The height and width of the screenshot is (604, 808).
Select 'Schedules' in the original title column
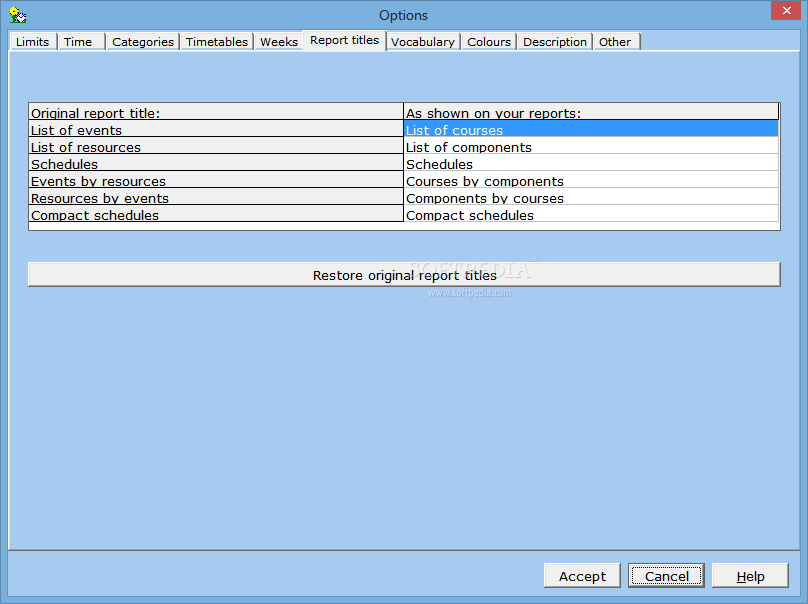coord(216,163)
